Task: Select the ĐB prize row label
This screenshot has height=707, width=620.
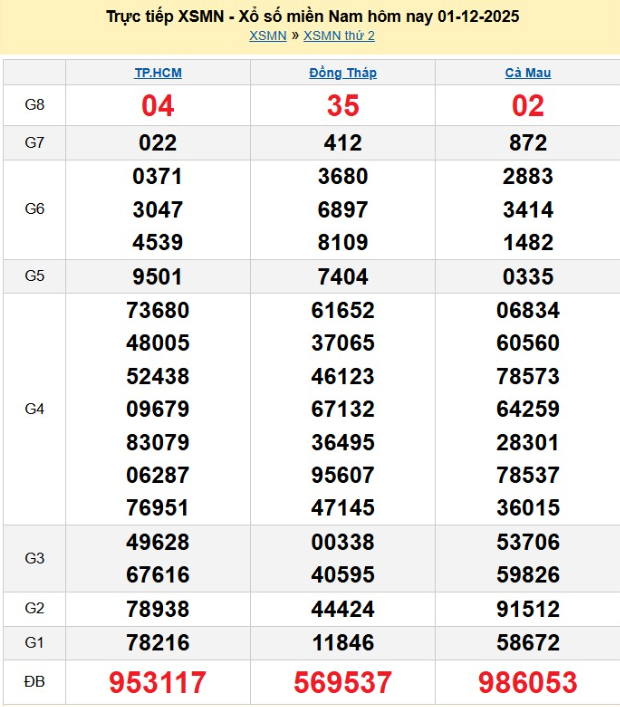Action: (34, 683)
